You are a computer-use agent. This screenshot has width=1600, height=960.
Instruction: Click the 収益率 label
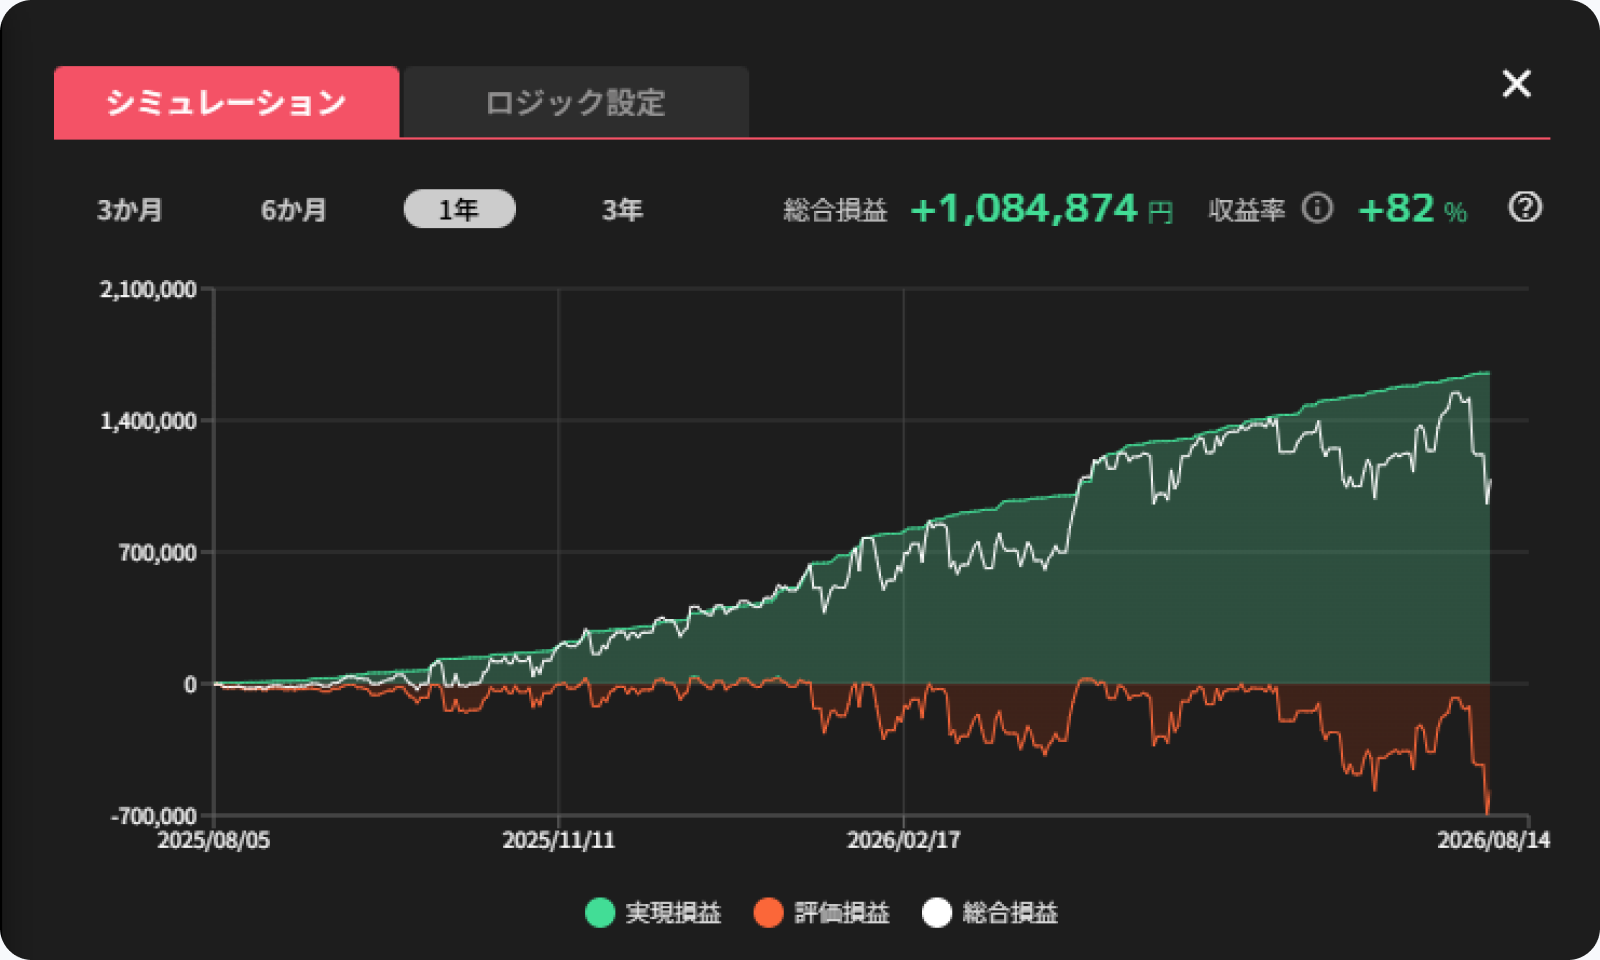[1246, 210]
